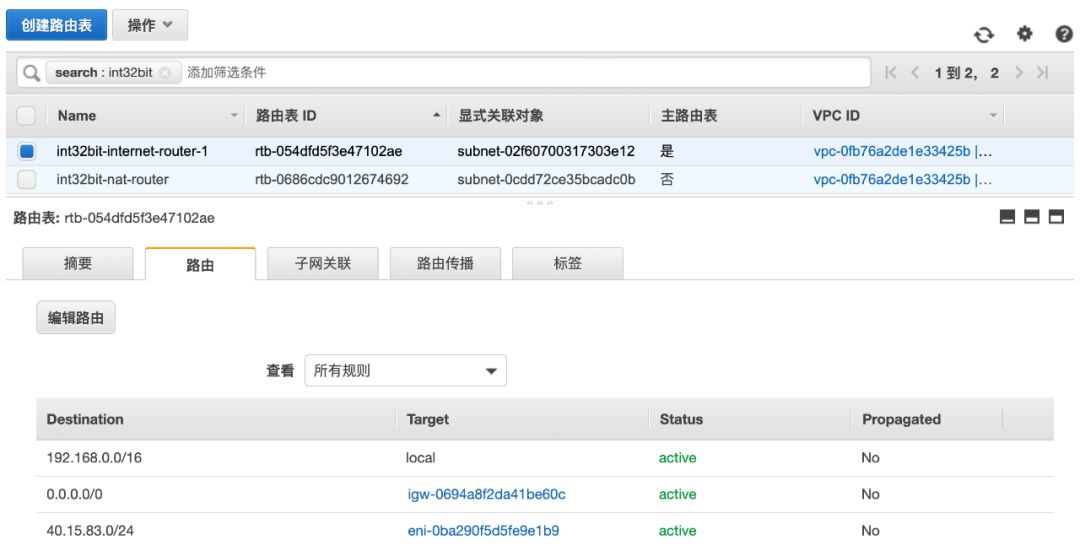Open eni-0ba290f5d5fe9e1b9 target link
This screenshot has width=1080, height=551.
coord(483,531)
